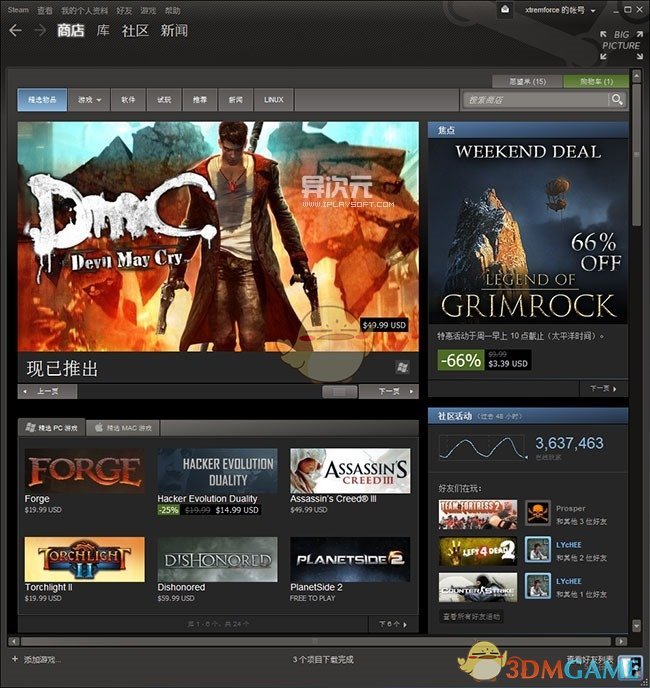
Task: Click Prosper's skull avatar
Action: (537, 514)
